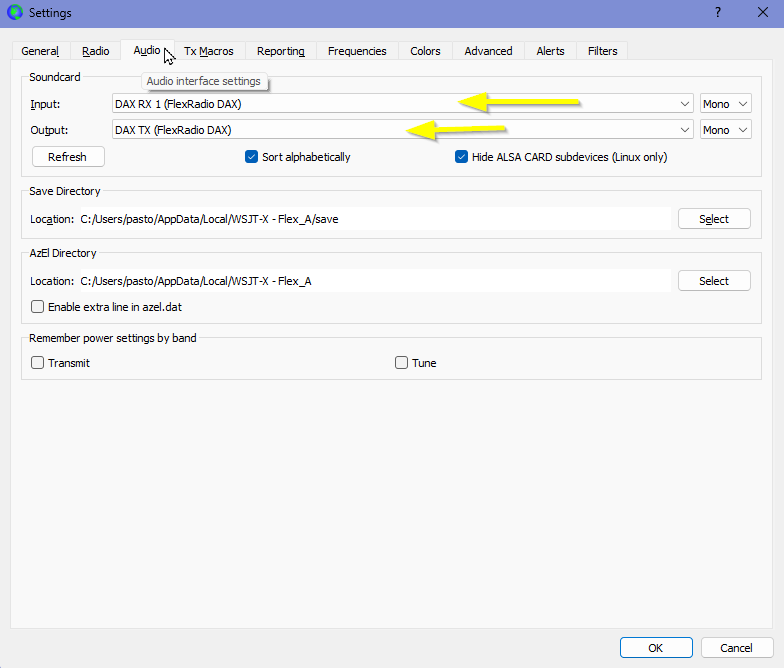This screenshot has height=668, width=784.
Task: Check the Transmit power setting box
Action: [38, 363]
